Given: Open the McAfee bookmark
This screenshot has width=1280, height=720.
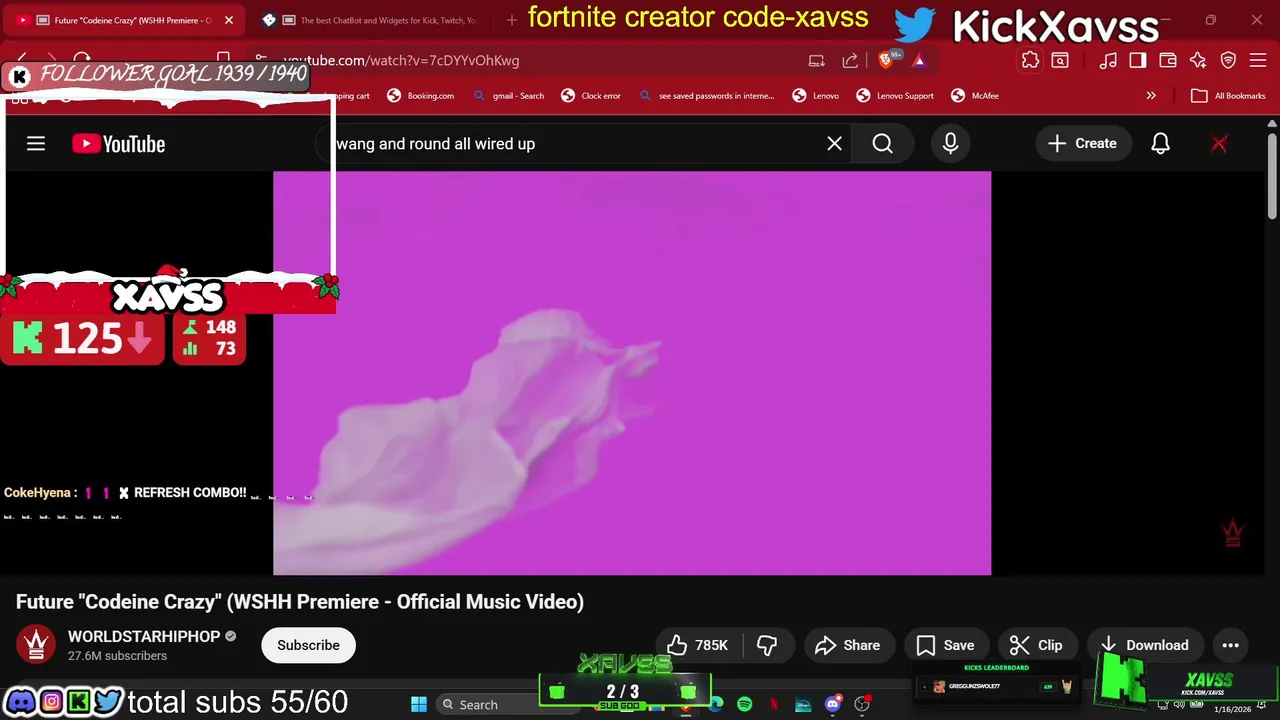Looking at the screenshot, I should [975, 96].
